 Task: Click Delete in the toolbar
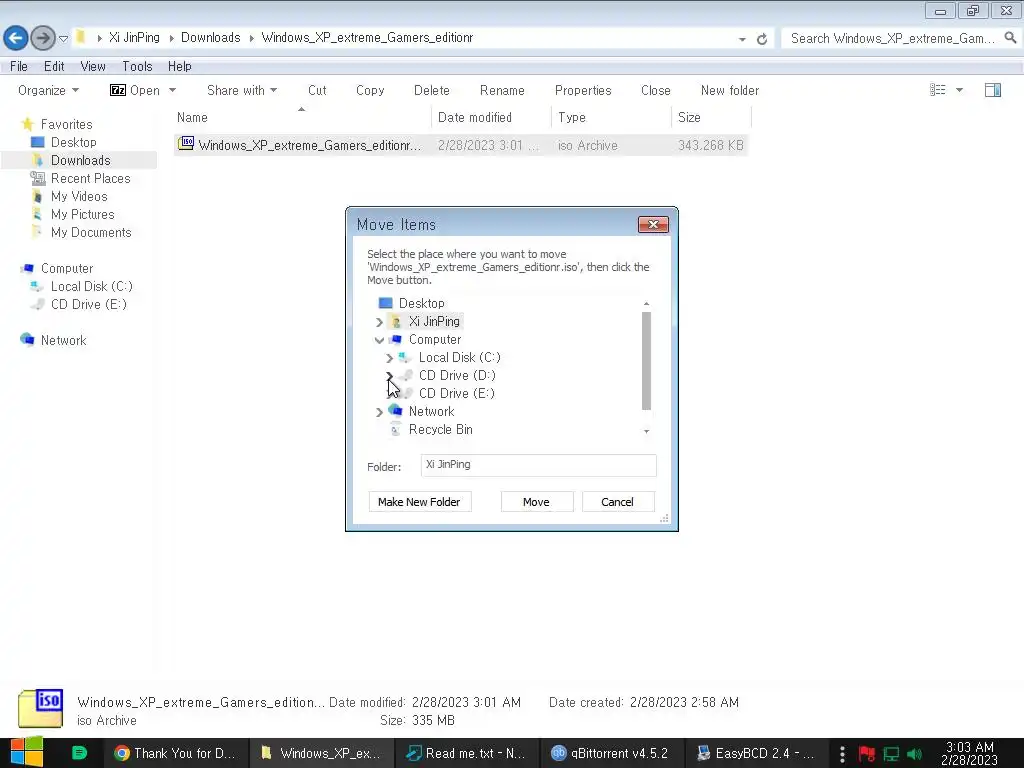432,90
